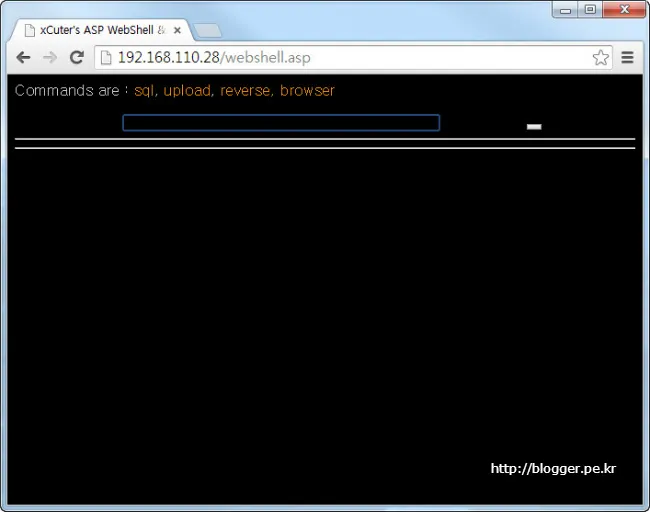Go back with the browser back arrow
The width and height of the screenshot is (650, 512).
coord(23,57)
